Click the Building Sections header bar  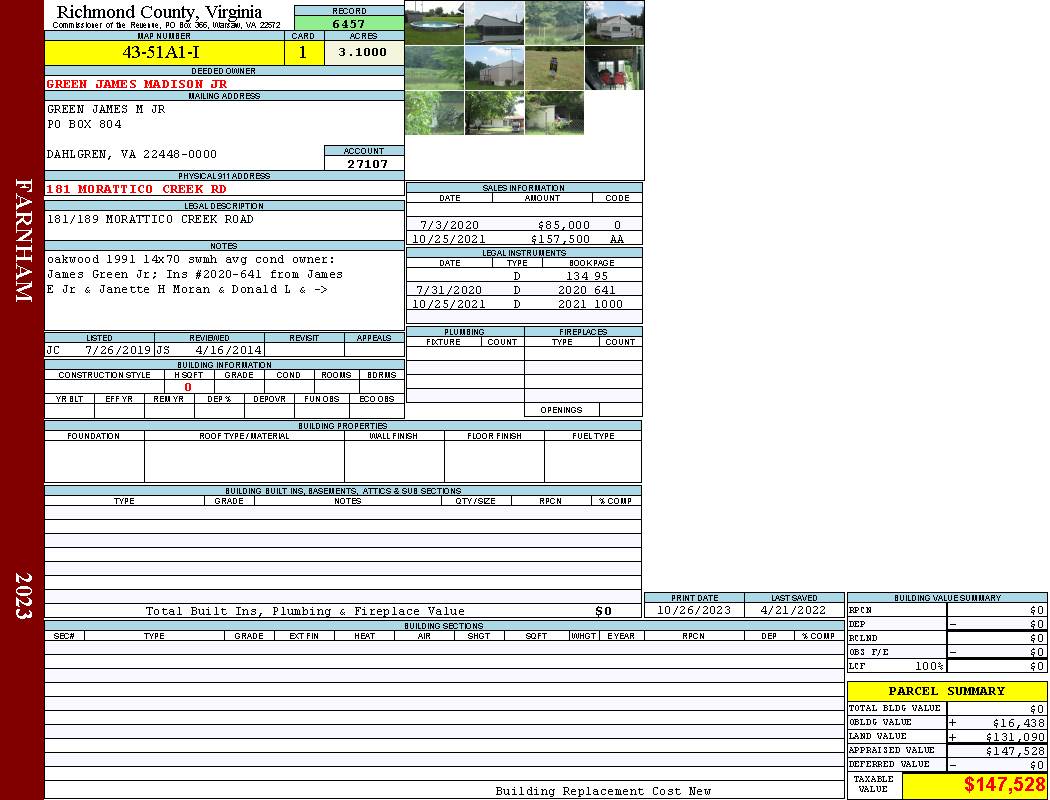[443, 626]
